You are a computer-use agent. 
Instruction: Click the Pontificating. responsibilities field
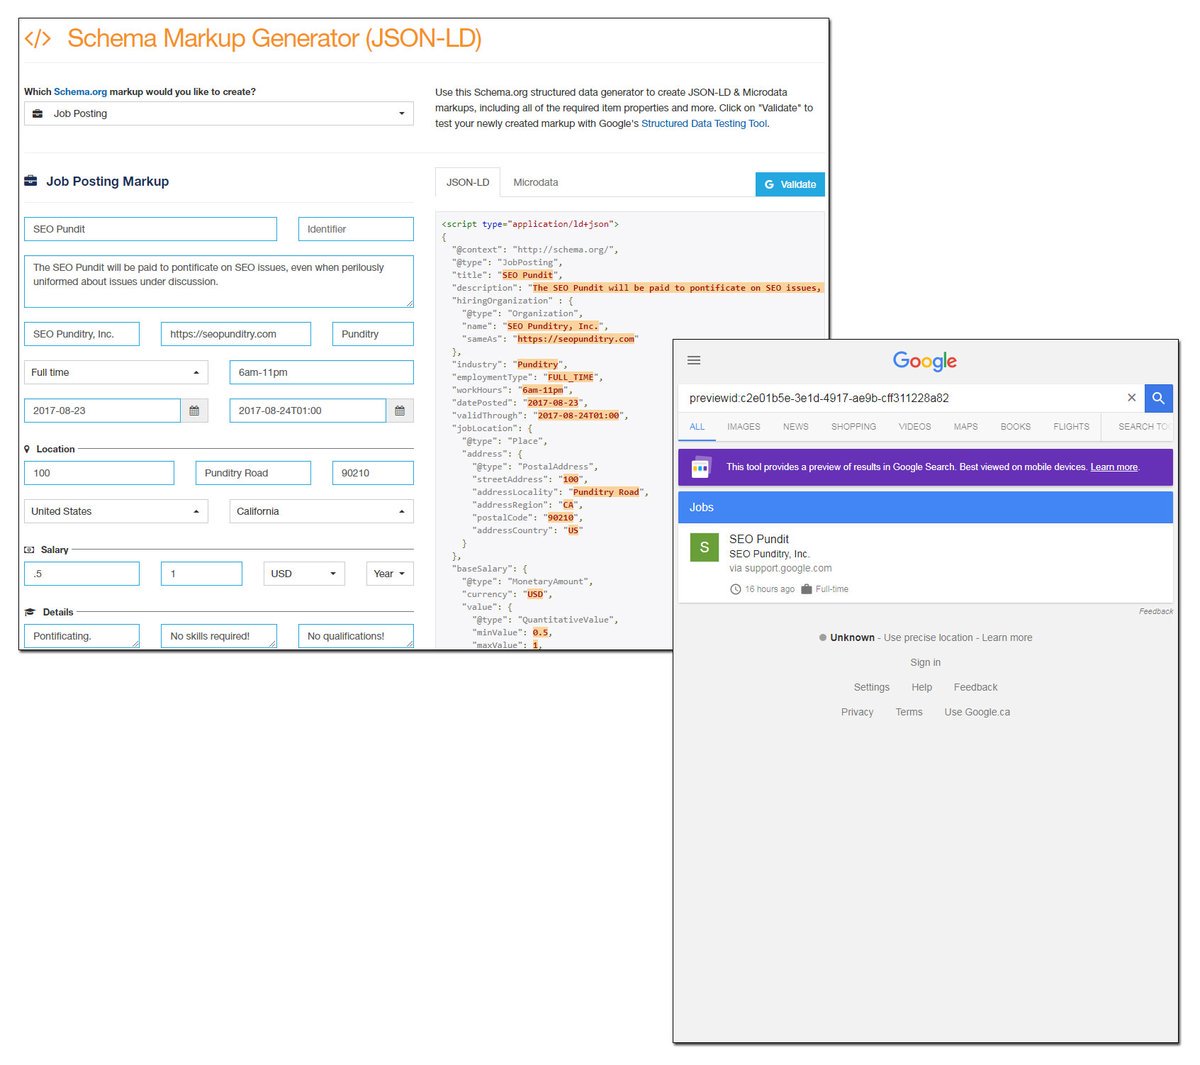pyautogui.click(x=82, y=636)
